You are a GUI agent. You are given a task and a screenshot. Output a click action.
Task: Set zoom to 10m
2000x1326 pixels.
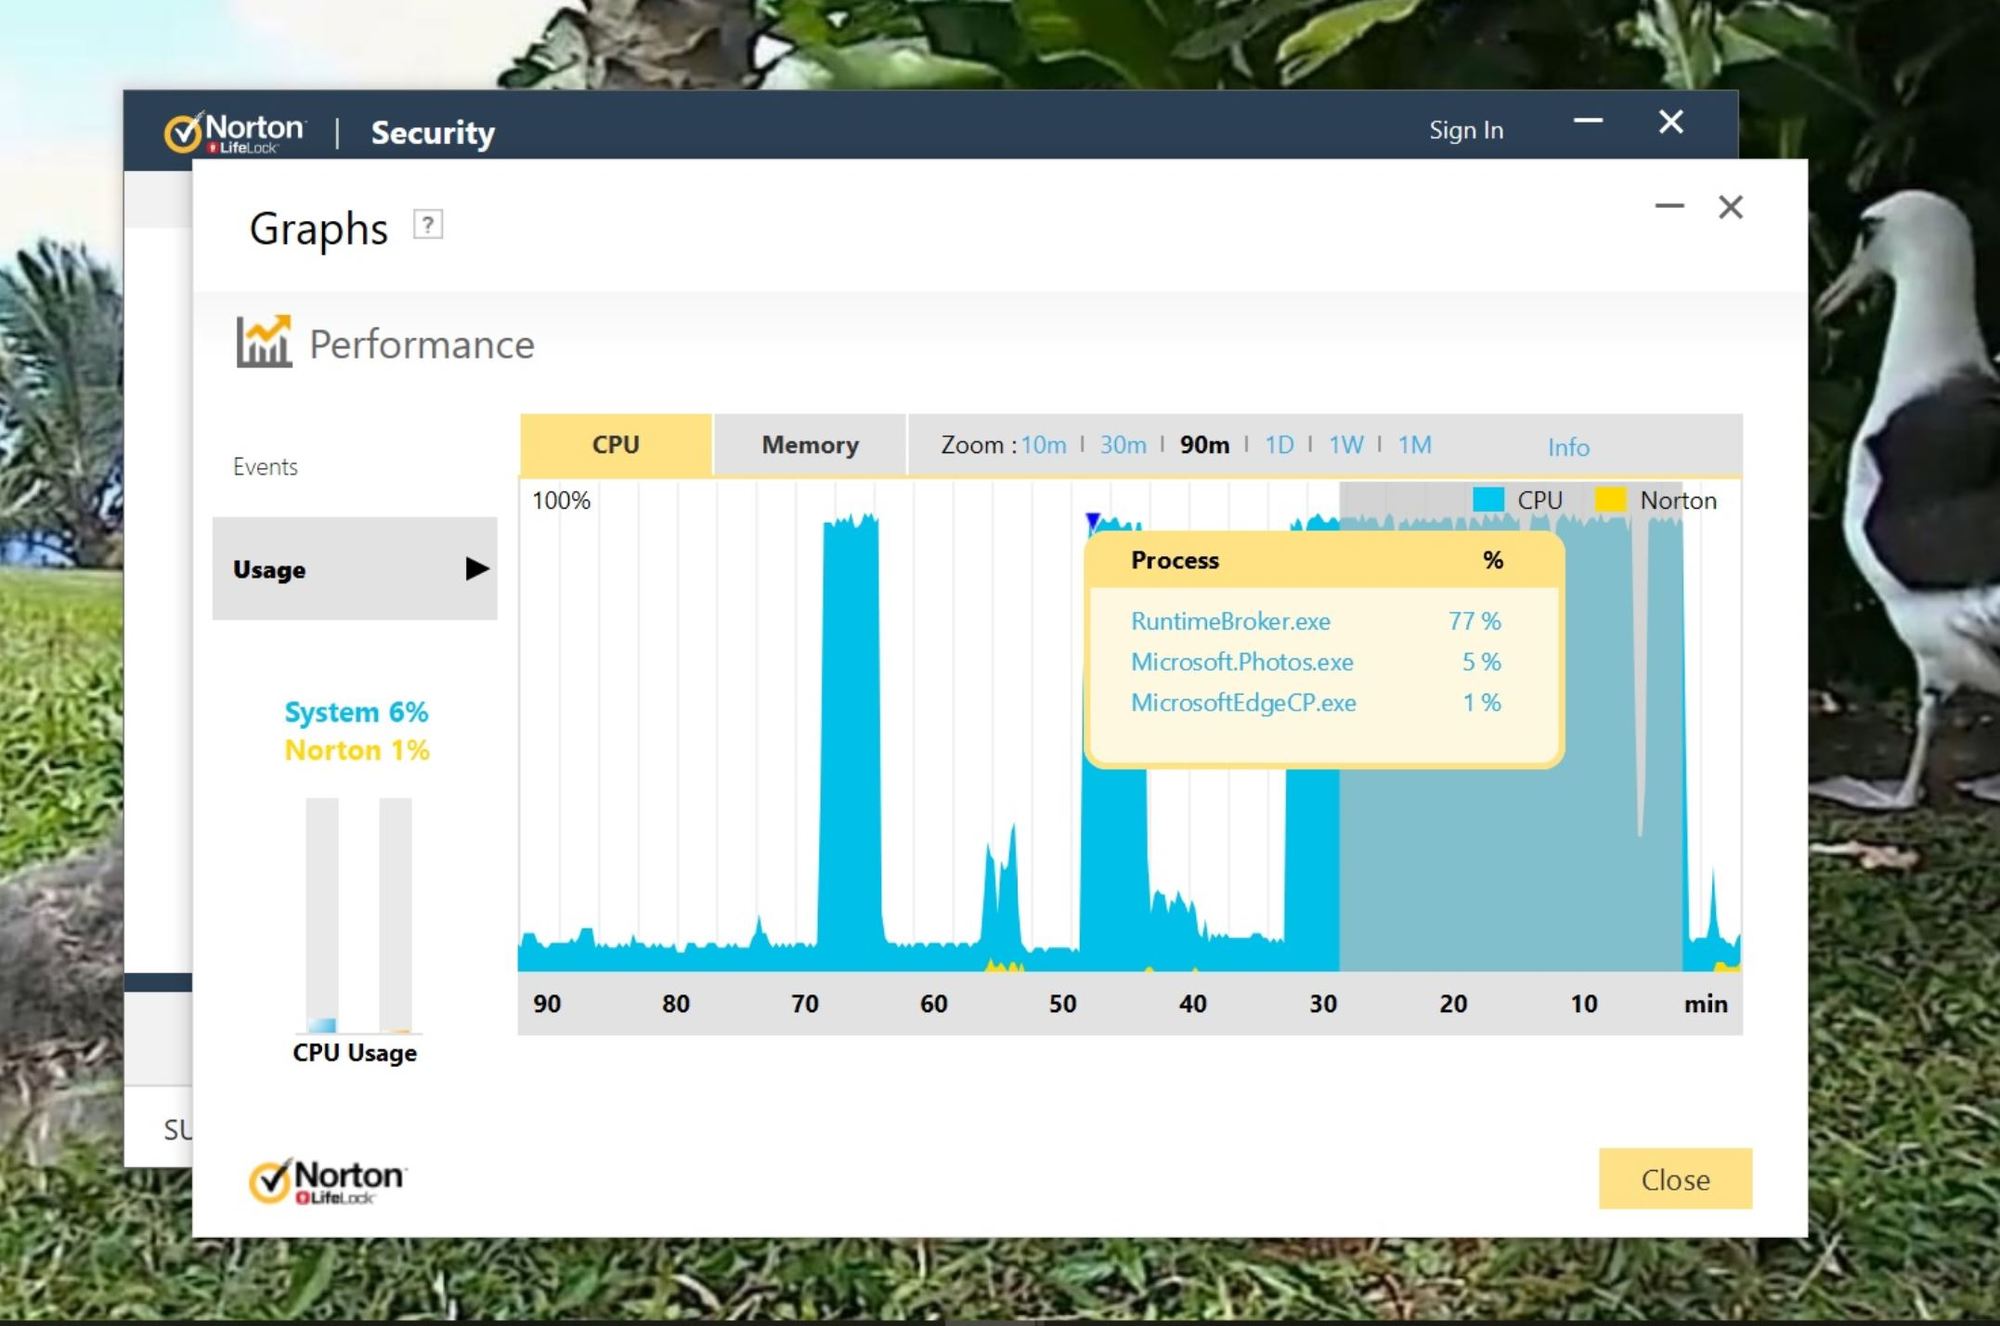[1044, 445]
